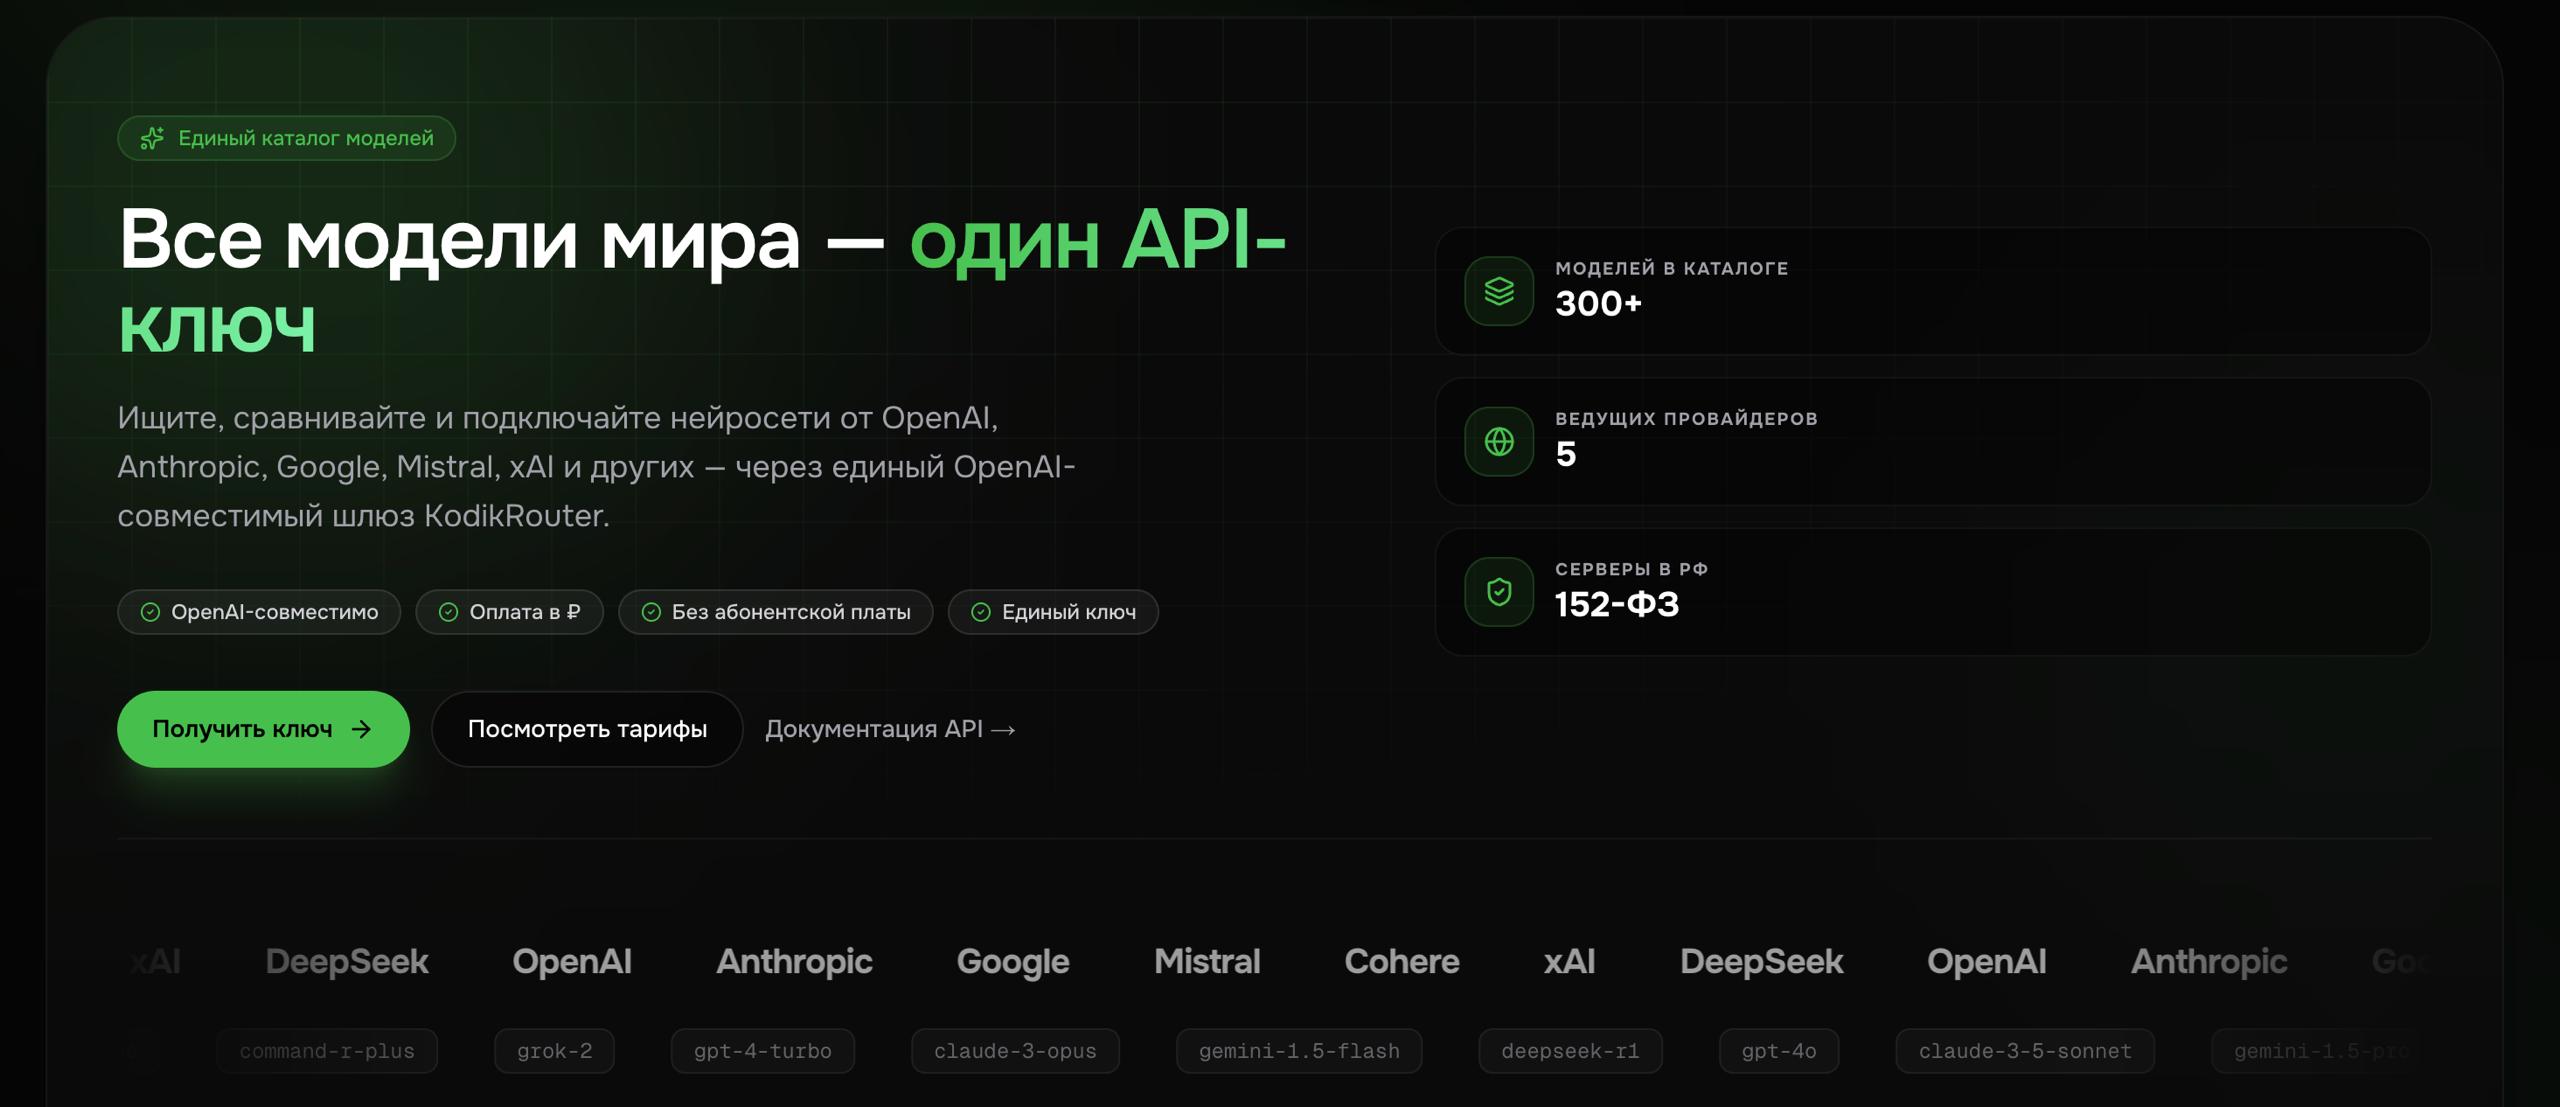The image size is (2560, 1107).
Task: Click the green «Получить ключ» button
Action: coord(263,729)
